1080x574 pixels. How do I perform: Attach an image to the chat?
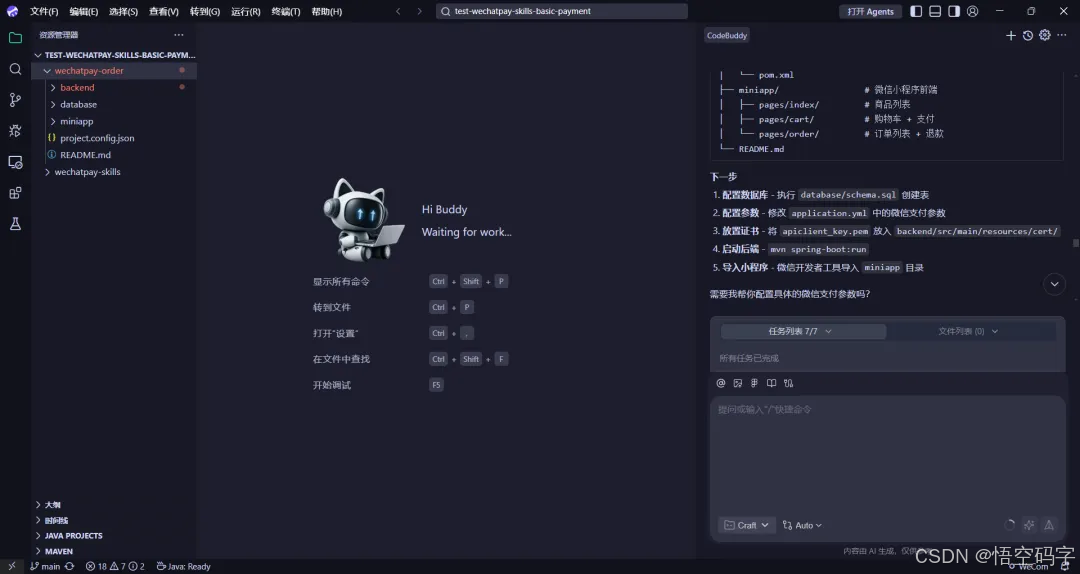pos(738,383)
